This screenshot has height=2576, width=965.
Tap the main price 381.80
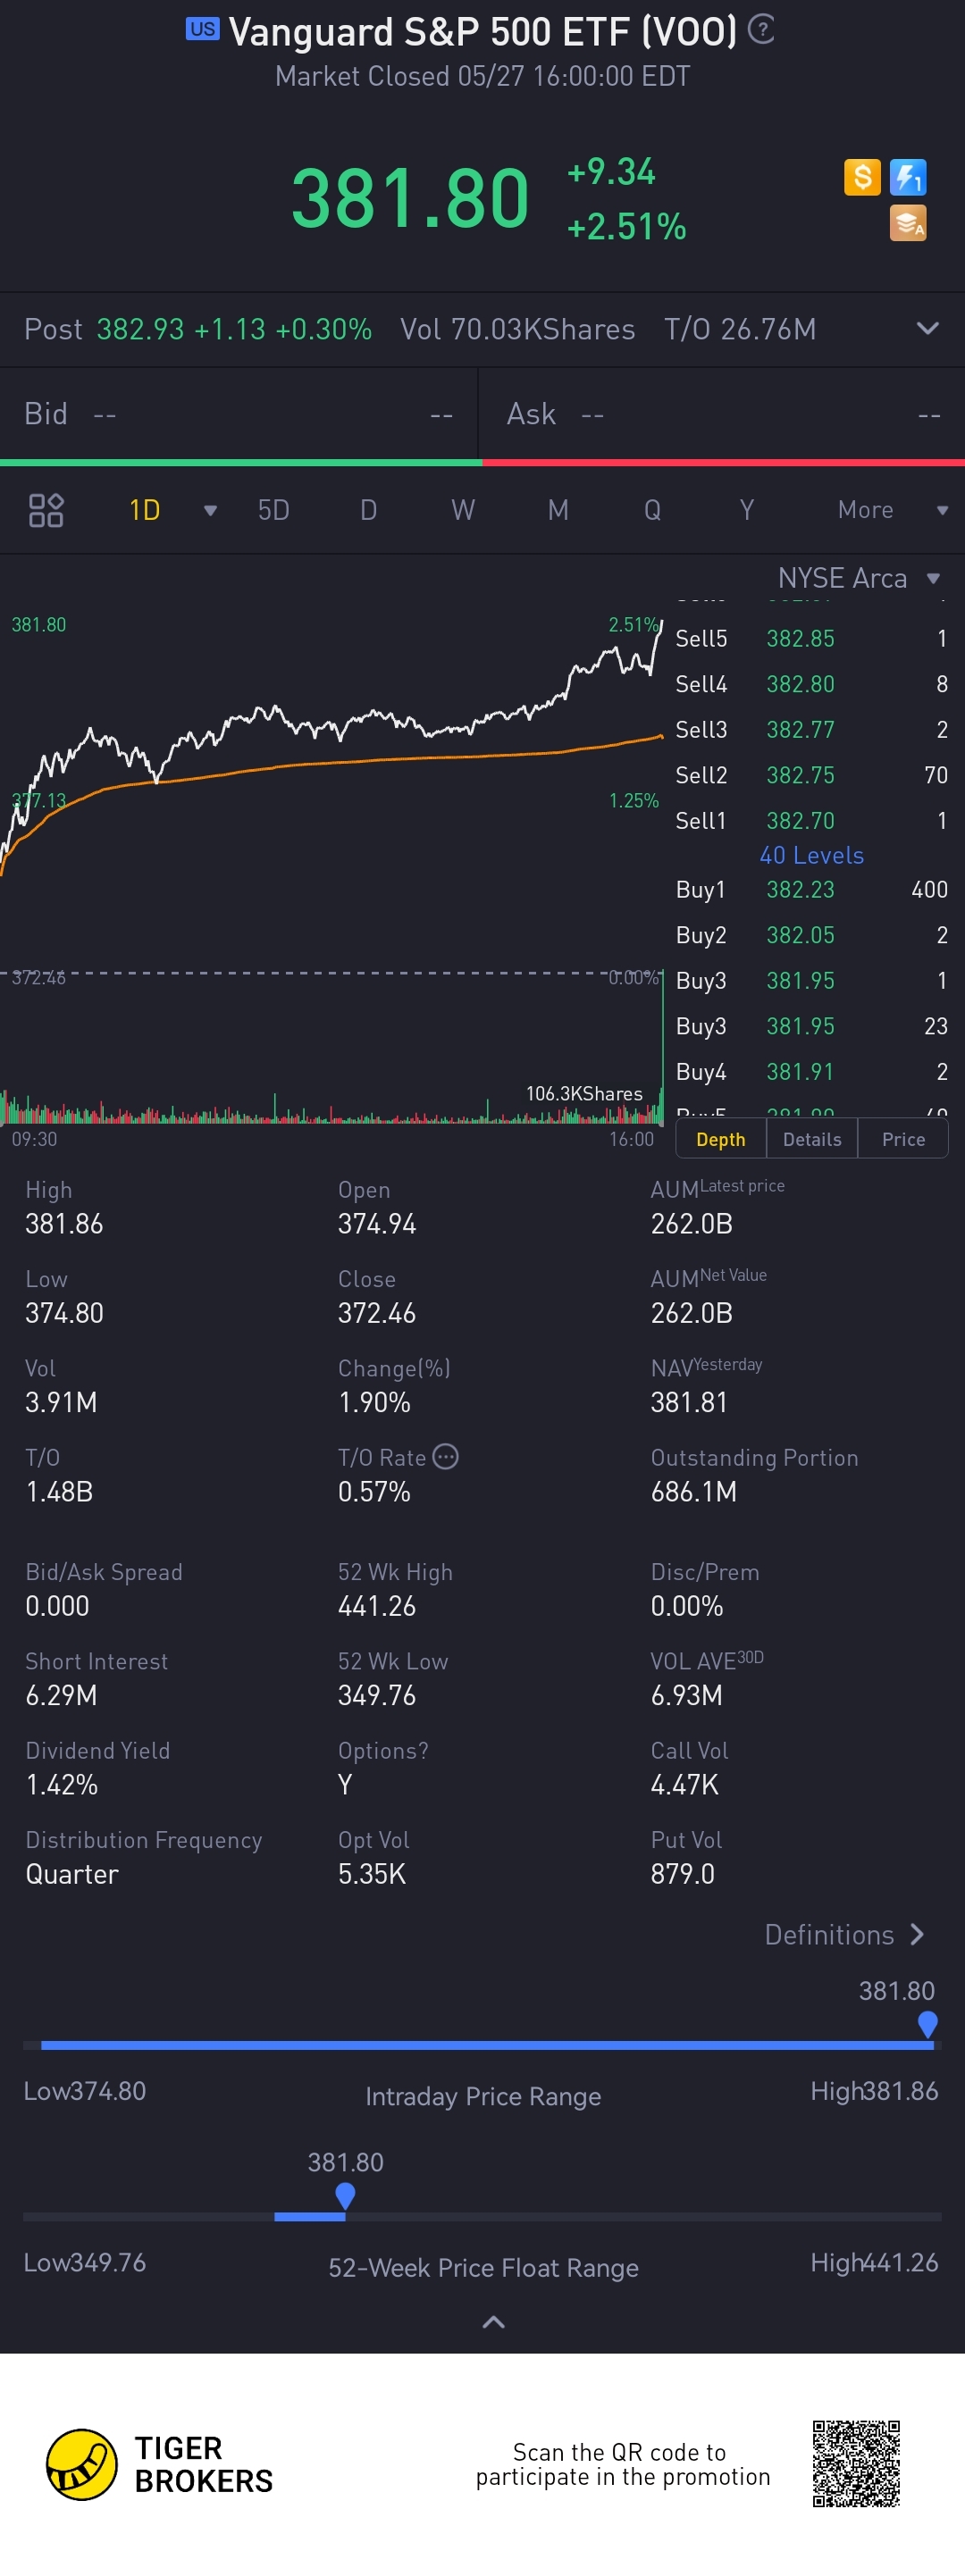(410, 198)
